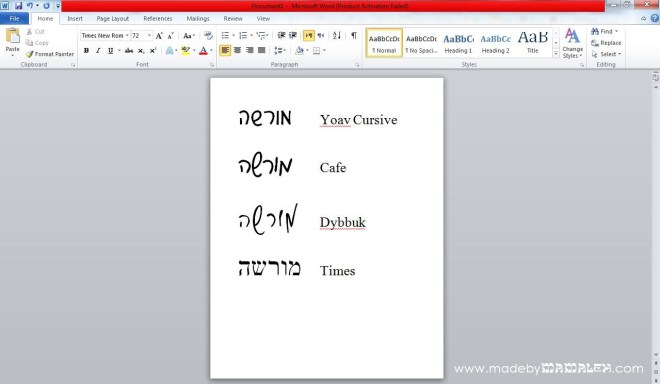Toggle subscript formatting

(x=141, y=51)
